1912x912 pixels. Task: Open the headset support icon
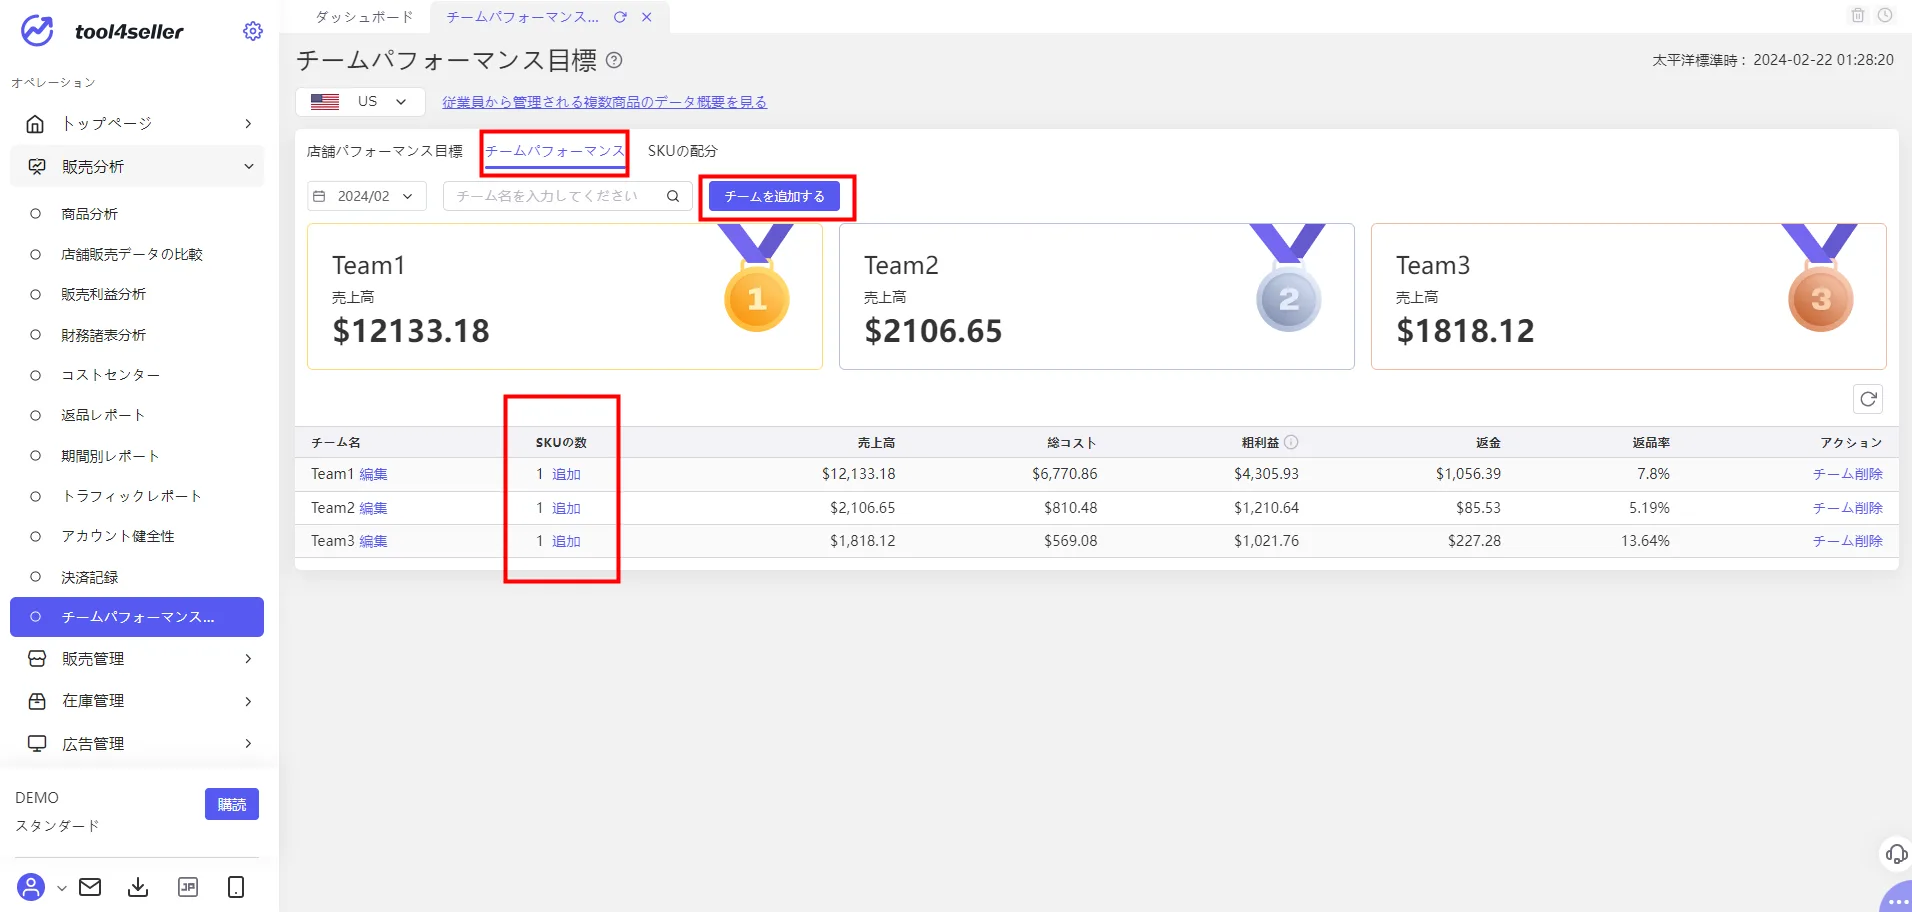click(x=1896, y=854)
